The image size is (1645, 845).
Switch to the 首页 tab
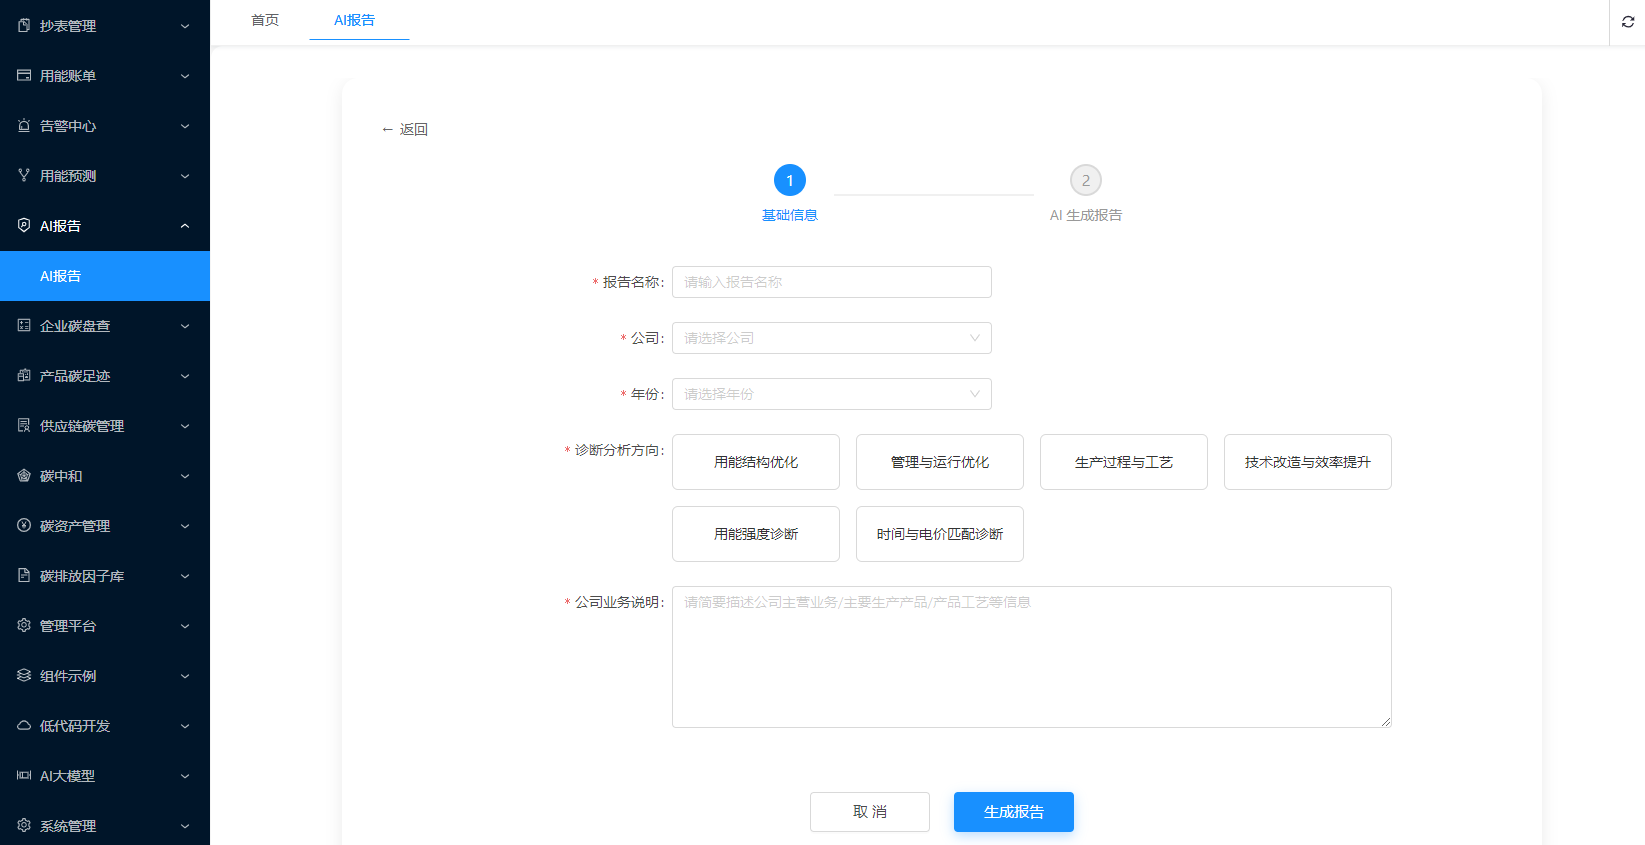[265, 20]
